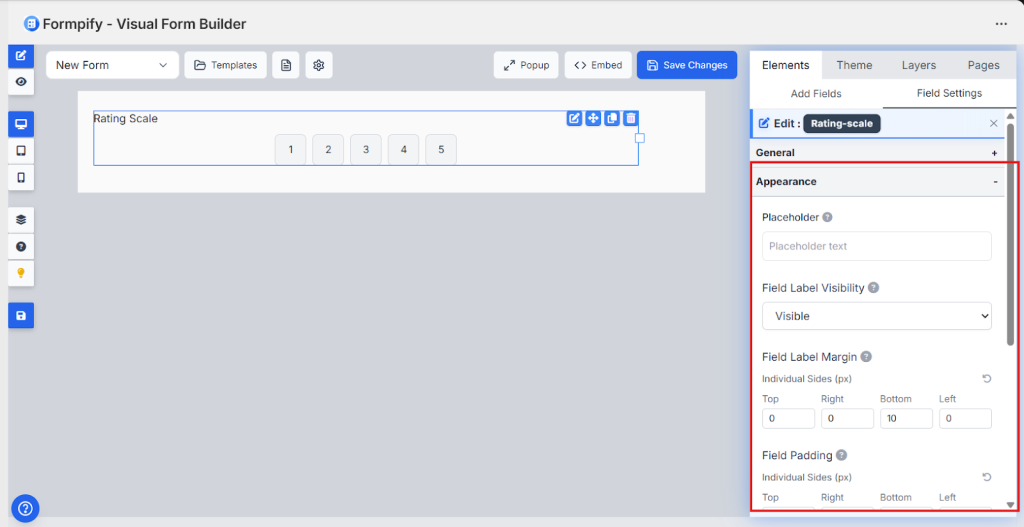
Task: Select rating value 5 on the scale
Action: [x=441, y=150]
